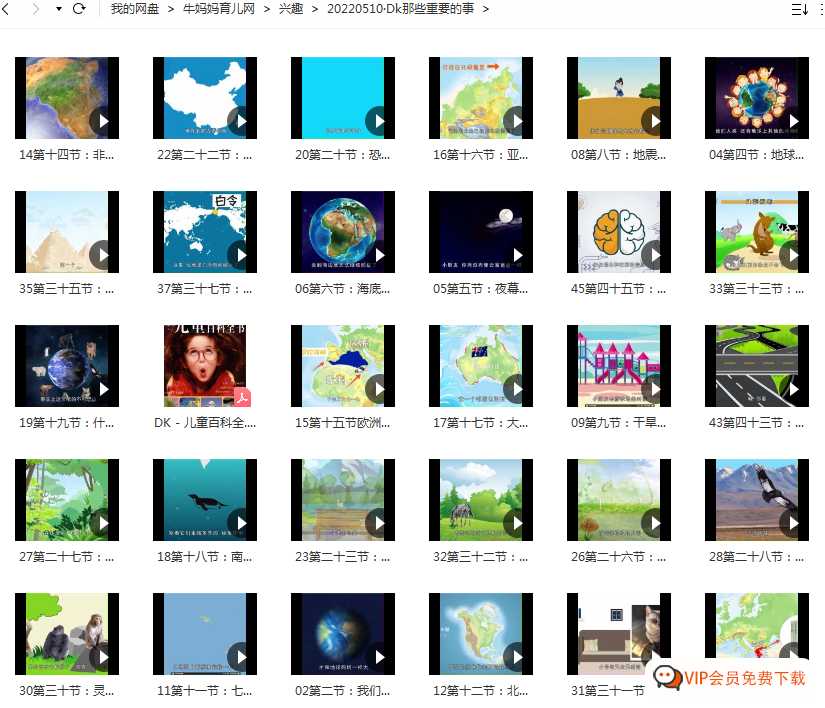Play video 28第二十八节 eagle mountains
The height and width of the screenshot is (708, 825).
pos(757,500)
